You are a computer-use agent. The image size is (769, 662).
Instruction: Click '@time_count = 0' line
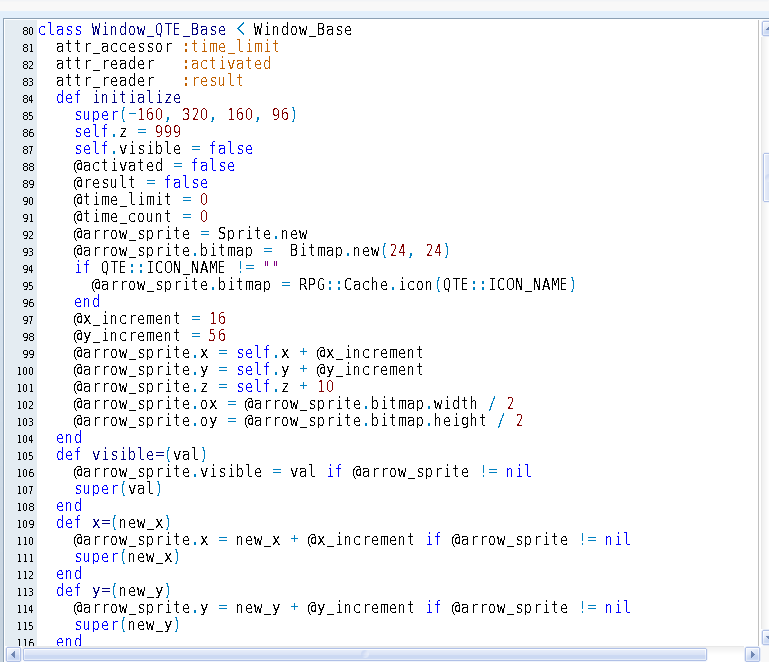coord(141,217)
